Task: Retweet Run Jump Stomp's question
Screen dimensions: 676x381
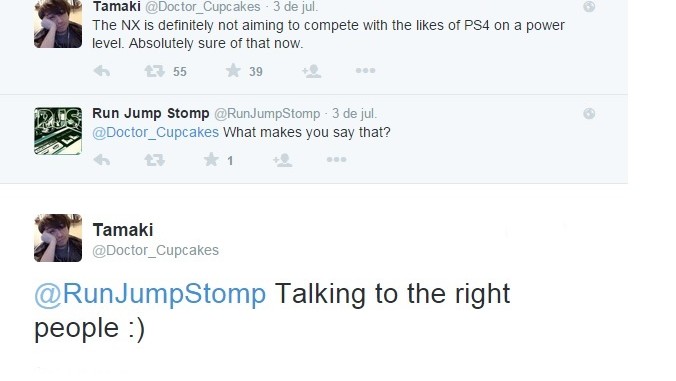Action: click(x=154, y=160)
